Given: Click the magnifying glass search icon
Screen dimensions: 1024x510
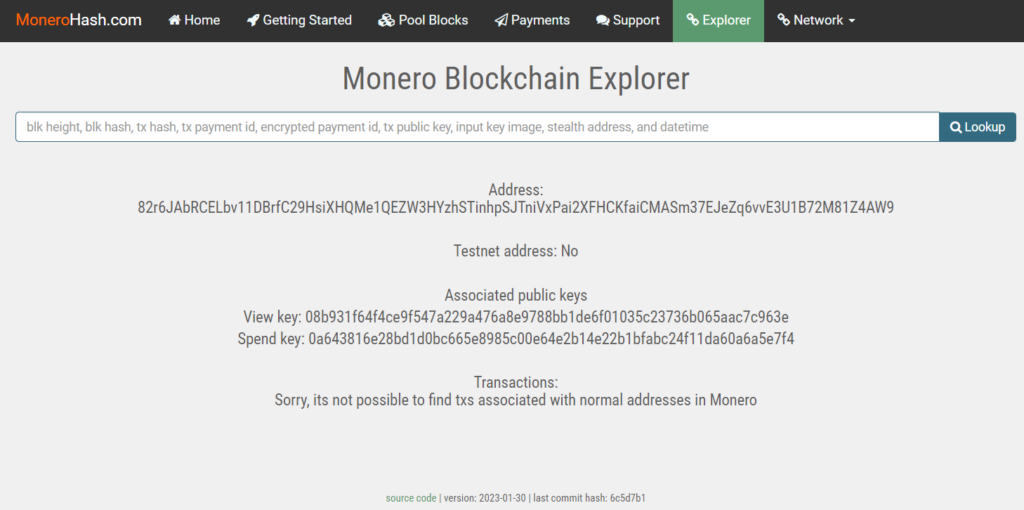Looking at the screenshot, I should (956, 127).
